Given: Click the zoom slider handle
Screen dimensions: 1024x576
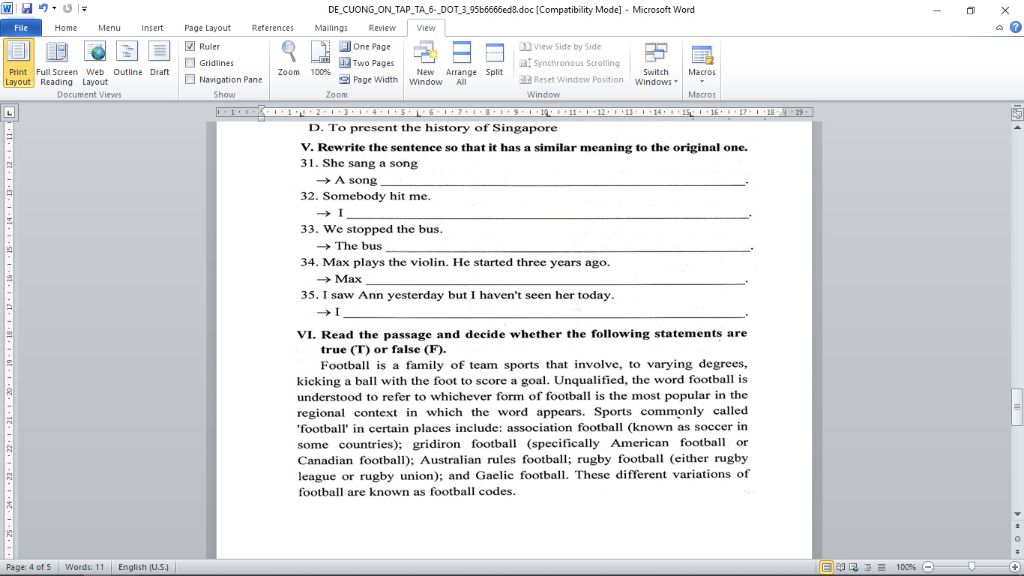Looking at the screenshot, I should coord(972,567).
